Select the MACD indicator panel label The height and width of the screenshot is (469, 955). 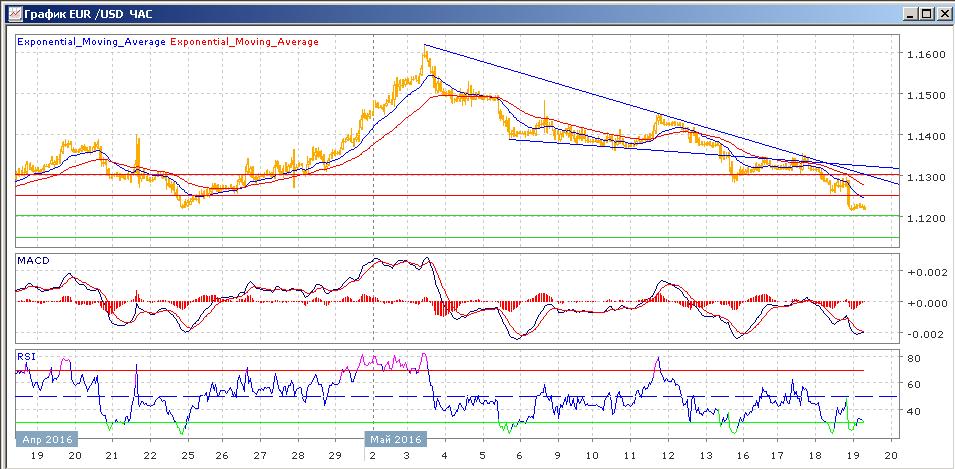[x=33, y=261]
